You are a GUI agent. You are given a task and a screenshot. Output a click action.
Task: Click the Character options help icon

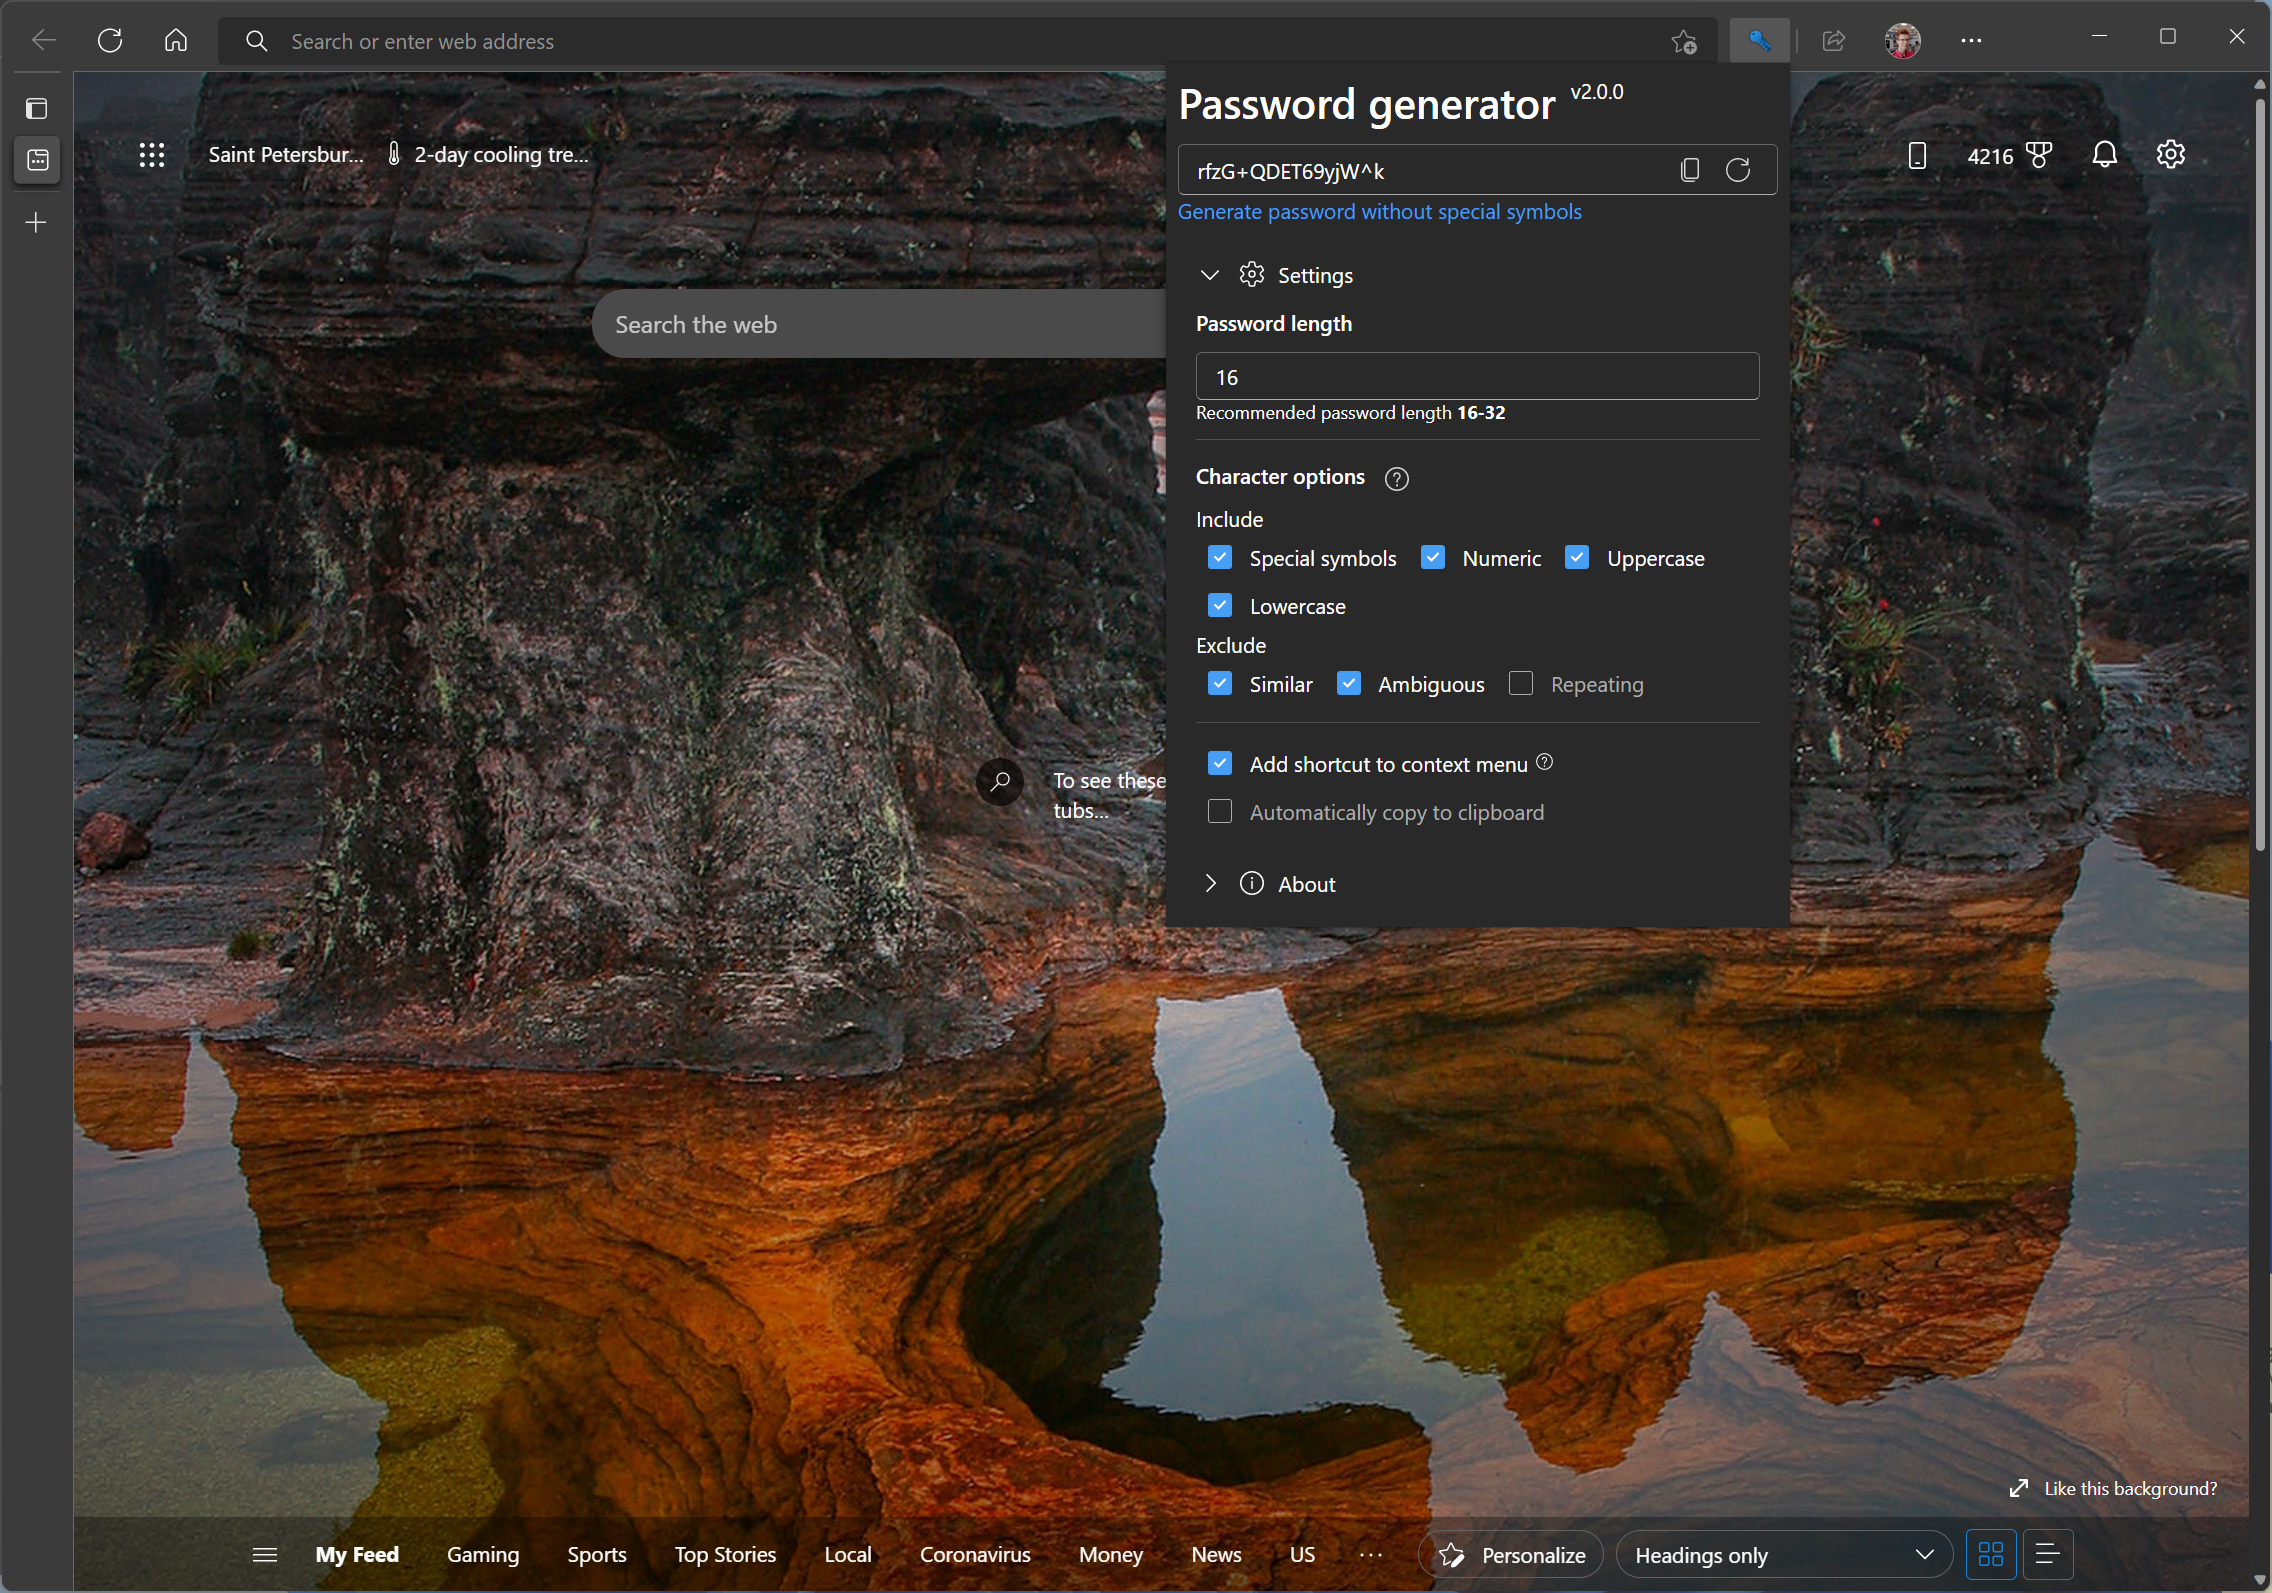(x=1395, y=478)
